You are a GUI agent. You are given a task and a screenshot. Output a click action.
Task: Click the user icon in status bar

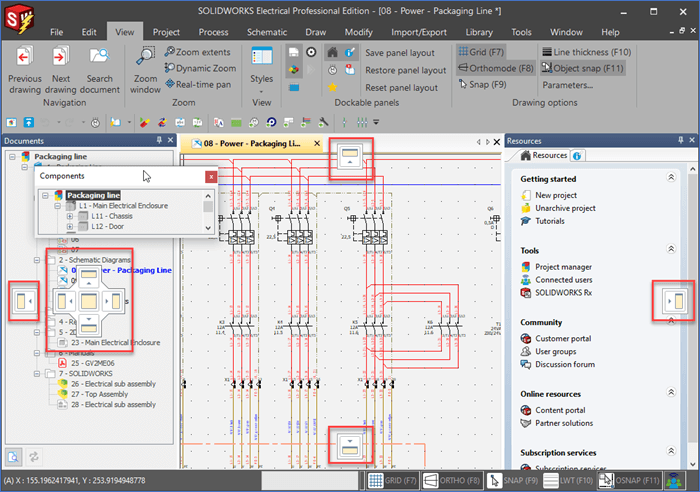point(674,481)
